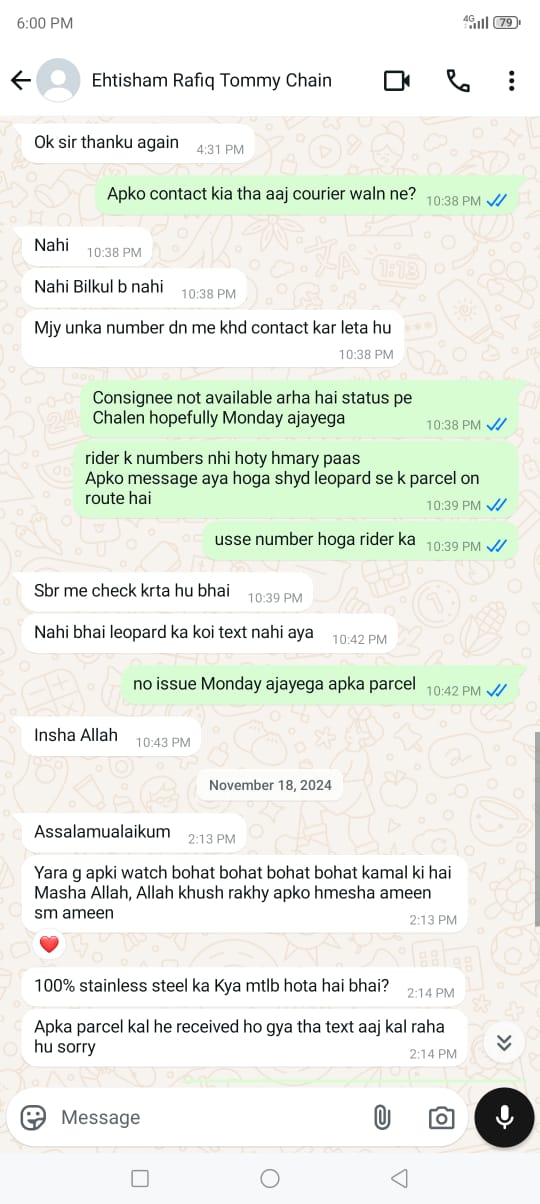
Task: Open the three-dot overflow menu
Action: click(511, 81)
